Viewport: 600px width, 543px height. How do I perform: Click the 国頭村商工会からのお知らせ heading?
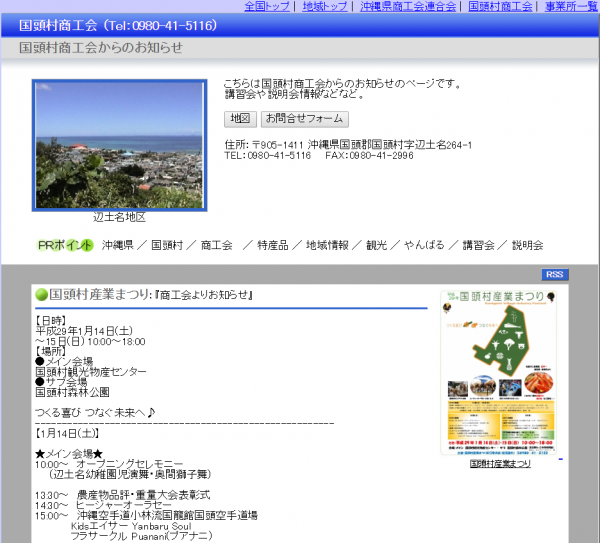tap(101, 47)
